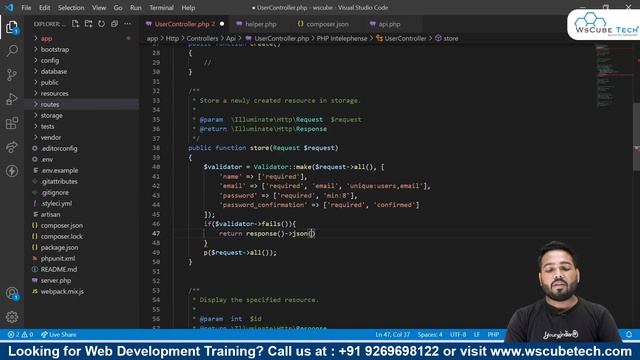Expand the vendor folder
This screenshot has height=360, width=640.
click(82, 138)
